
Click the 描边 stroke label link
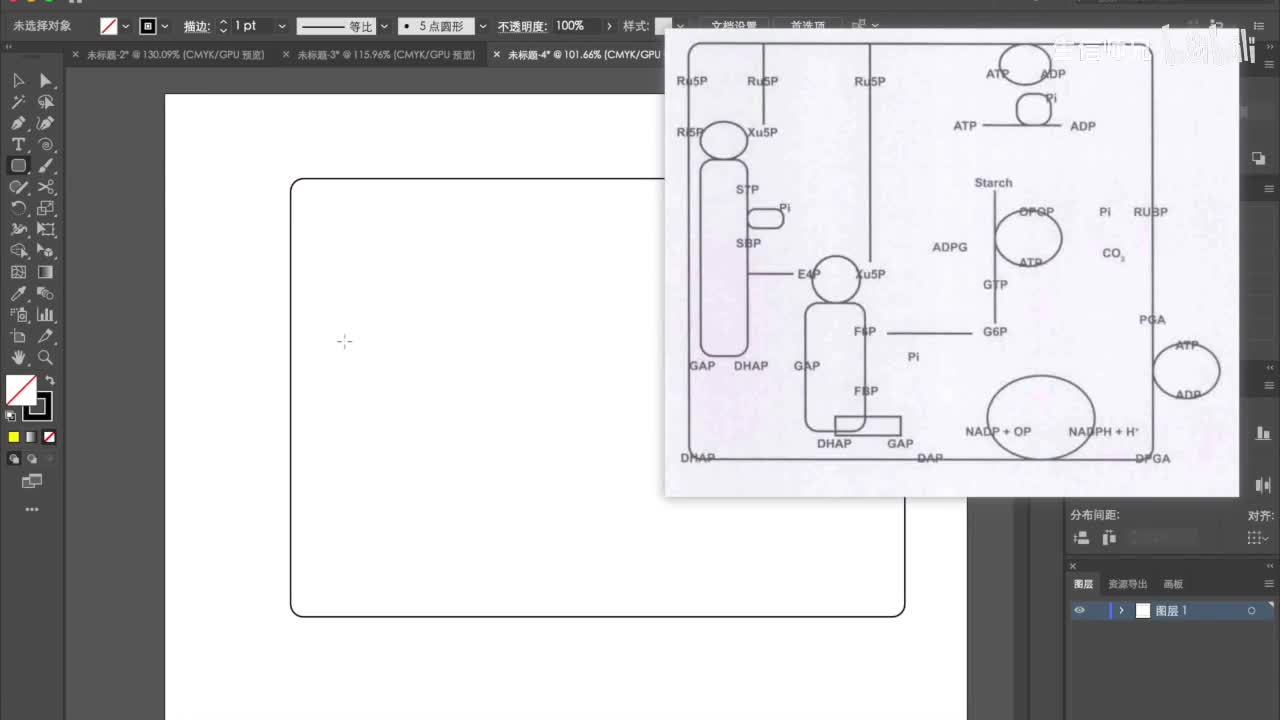tap(196, 26)
